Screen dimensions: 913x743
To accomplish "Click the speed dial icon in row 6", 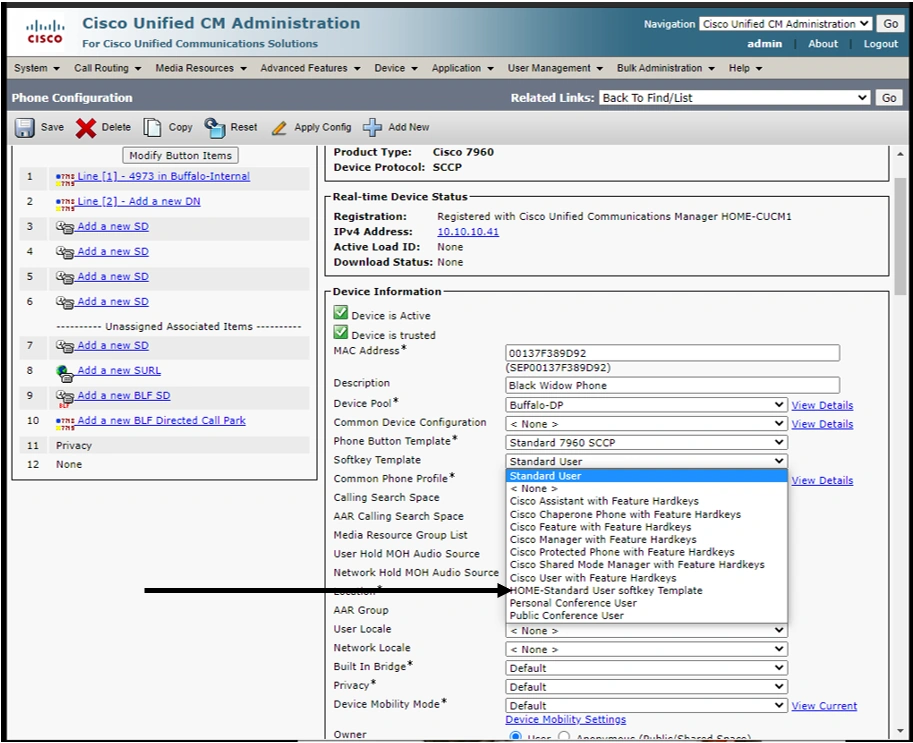I will [65, 302].
